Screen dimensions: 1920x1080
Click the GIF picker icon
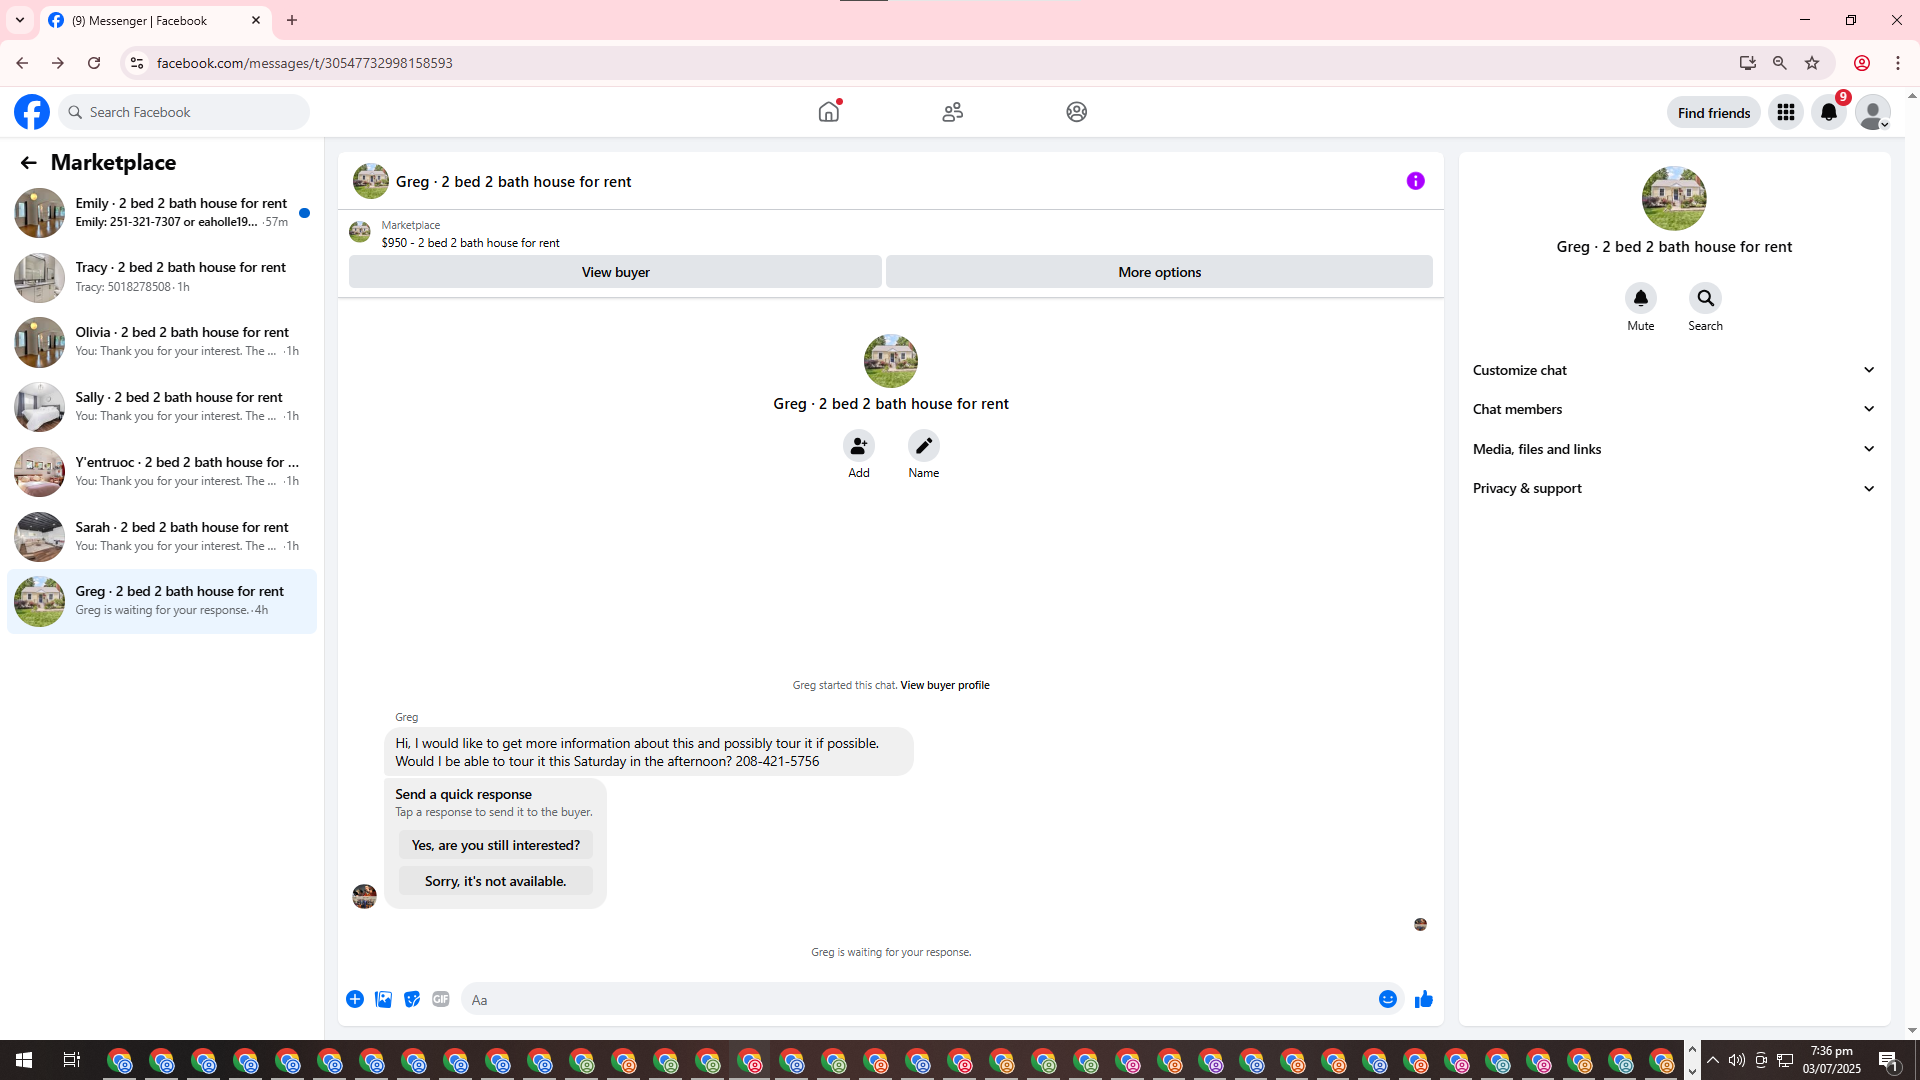440,999
